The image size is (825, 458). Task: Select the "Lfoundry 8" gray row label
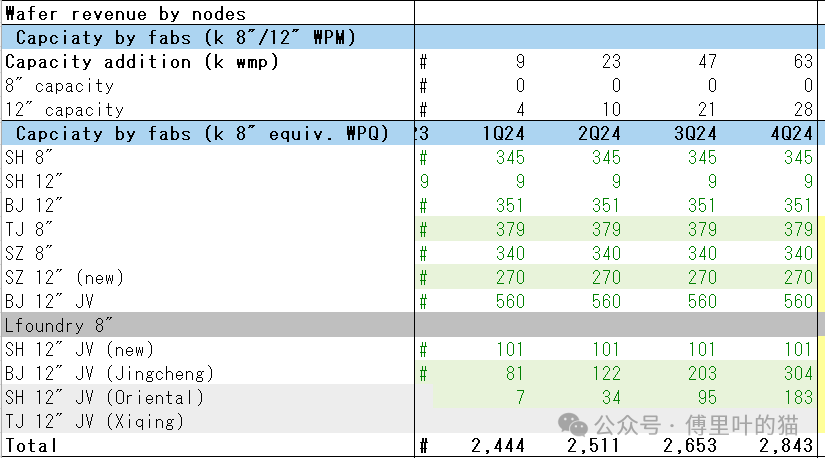[x=60, y=325]
